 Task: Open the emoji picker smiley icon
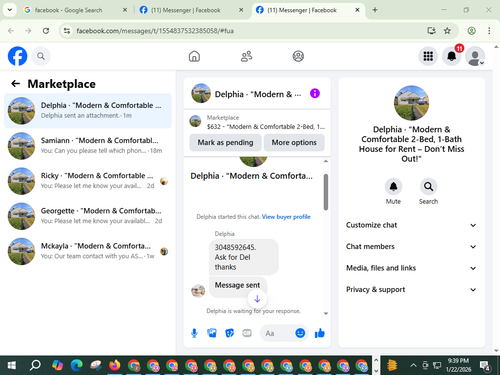pos(300,333)
